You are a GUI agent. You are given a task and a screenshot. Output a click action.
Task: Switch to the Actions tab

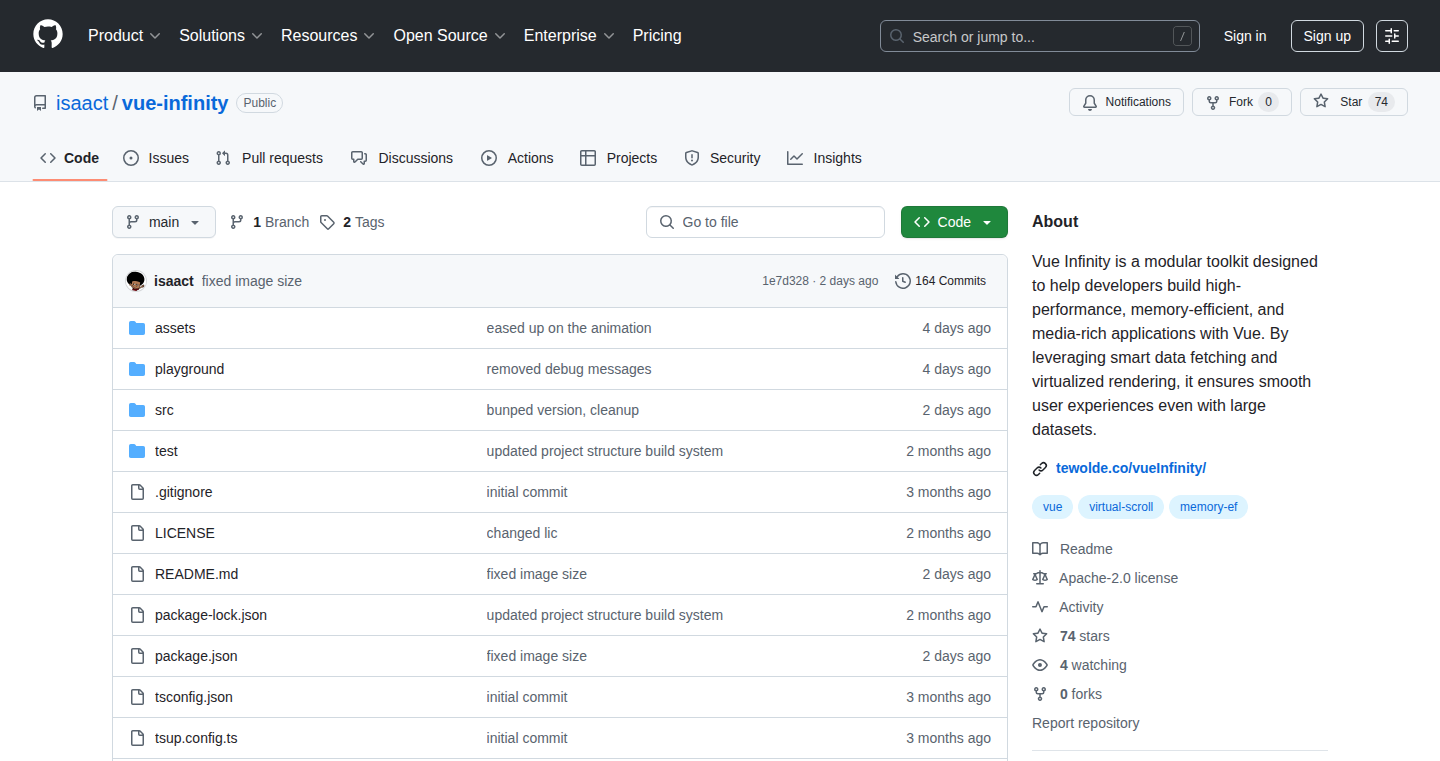point(517,158)
